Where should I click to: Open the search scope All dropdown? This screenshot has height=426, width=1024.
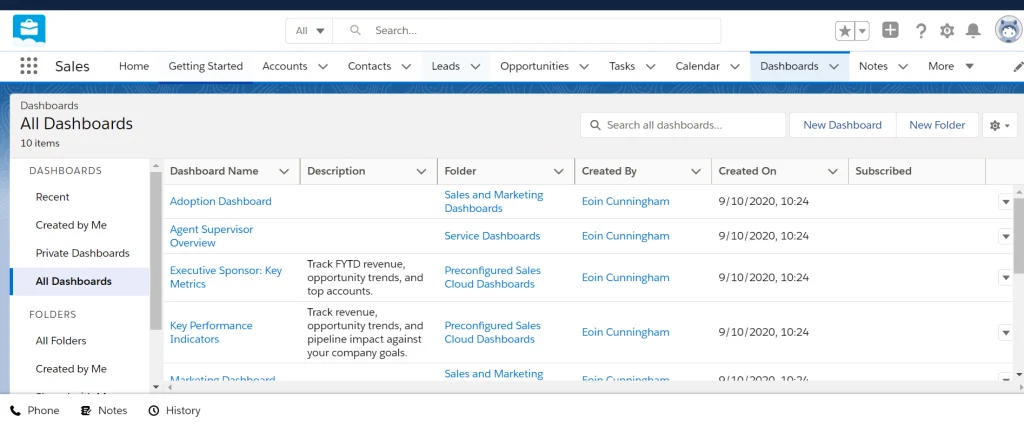(310, 31)
